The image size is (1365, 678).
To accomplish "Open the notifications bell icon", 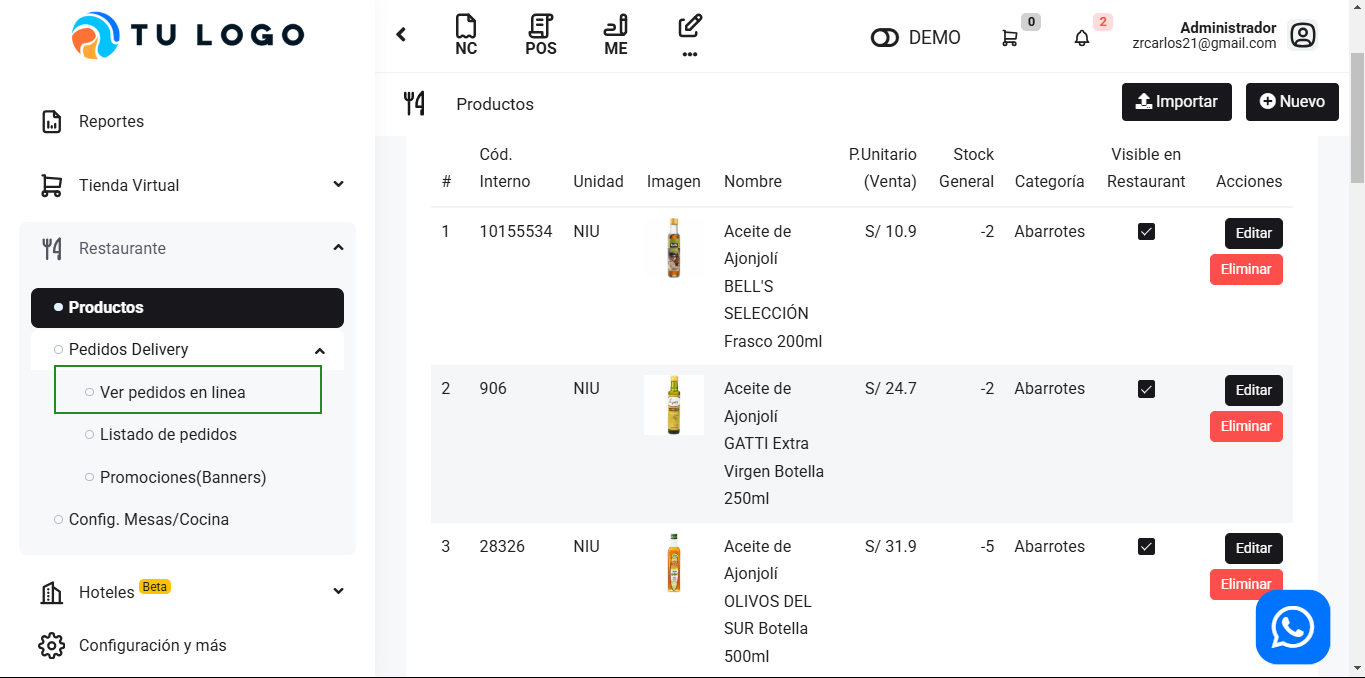I will click(x=1082, y=38).
